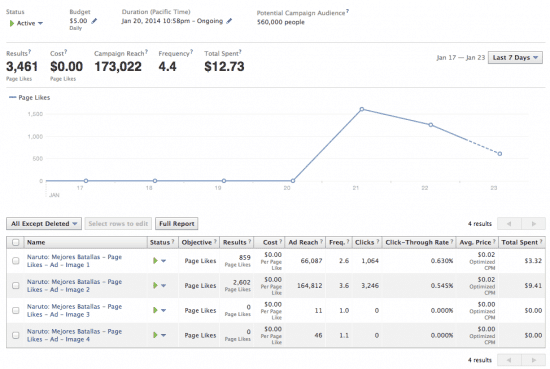Check the Image 4 ad row checkbox
This screenshot has height=369, width=550.
[15, 335]
